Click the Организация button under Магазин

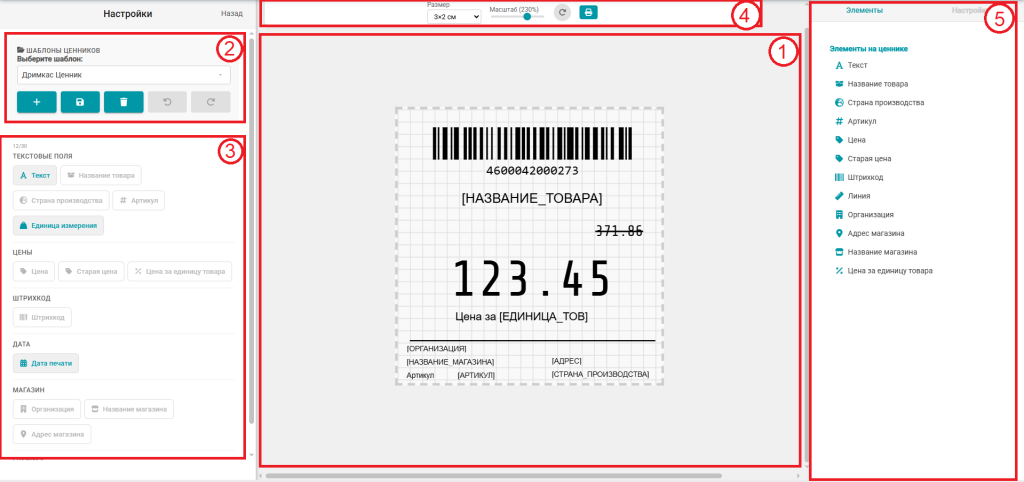tap(47, 410)
